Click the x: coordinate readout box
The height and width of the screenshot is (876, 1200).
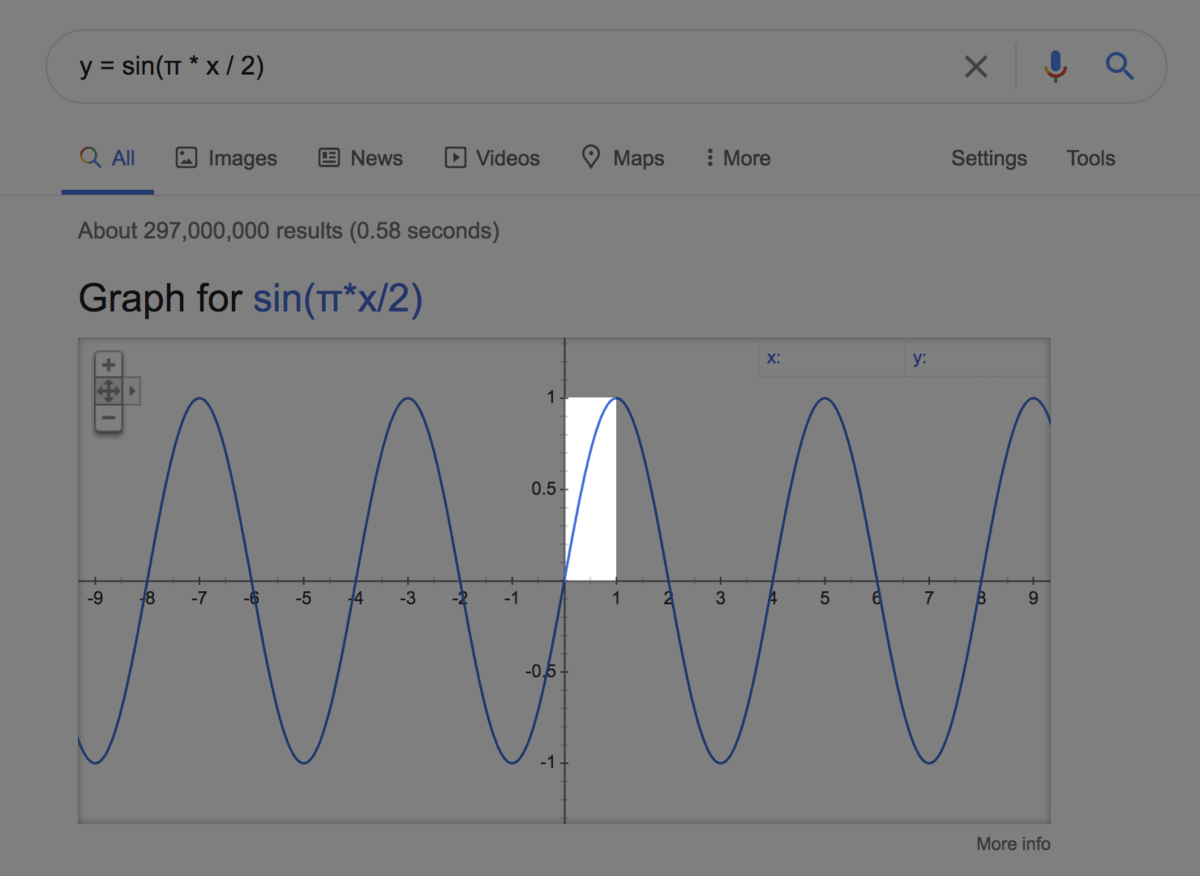coord(832,358)
